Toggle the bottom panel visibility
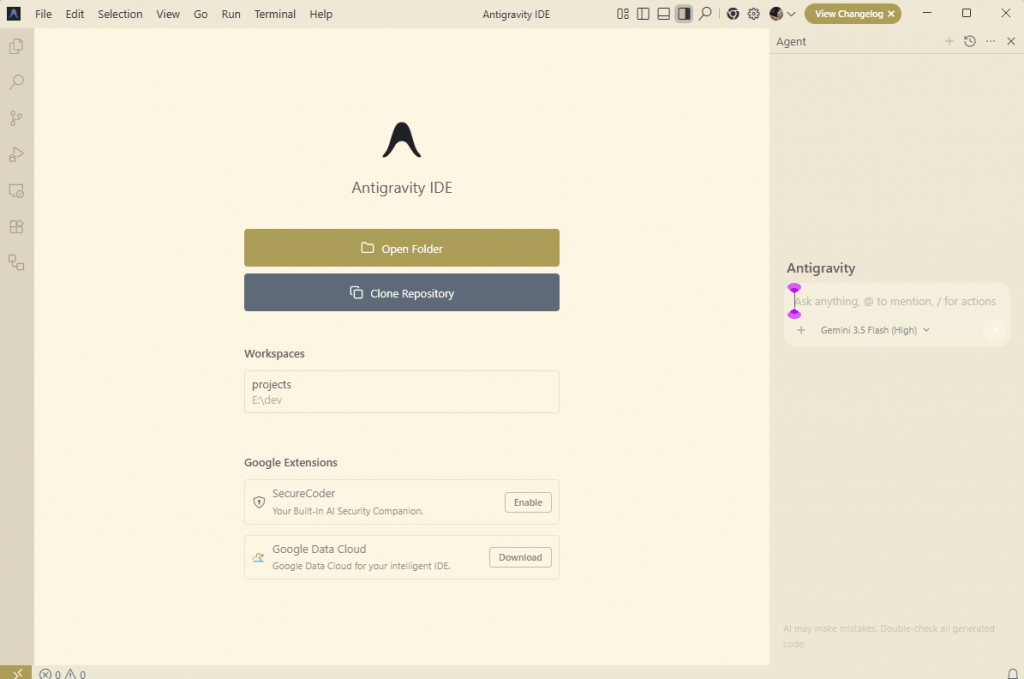 [664, 14]
